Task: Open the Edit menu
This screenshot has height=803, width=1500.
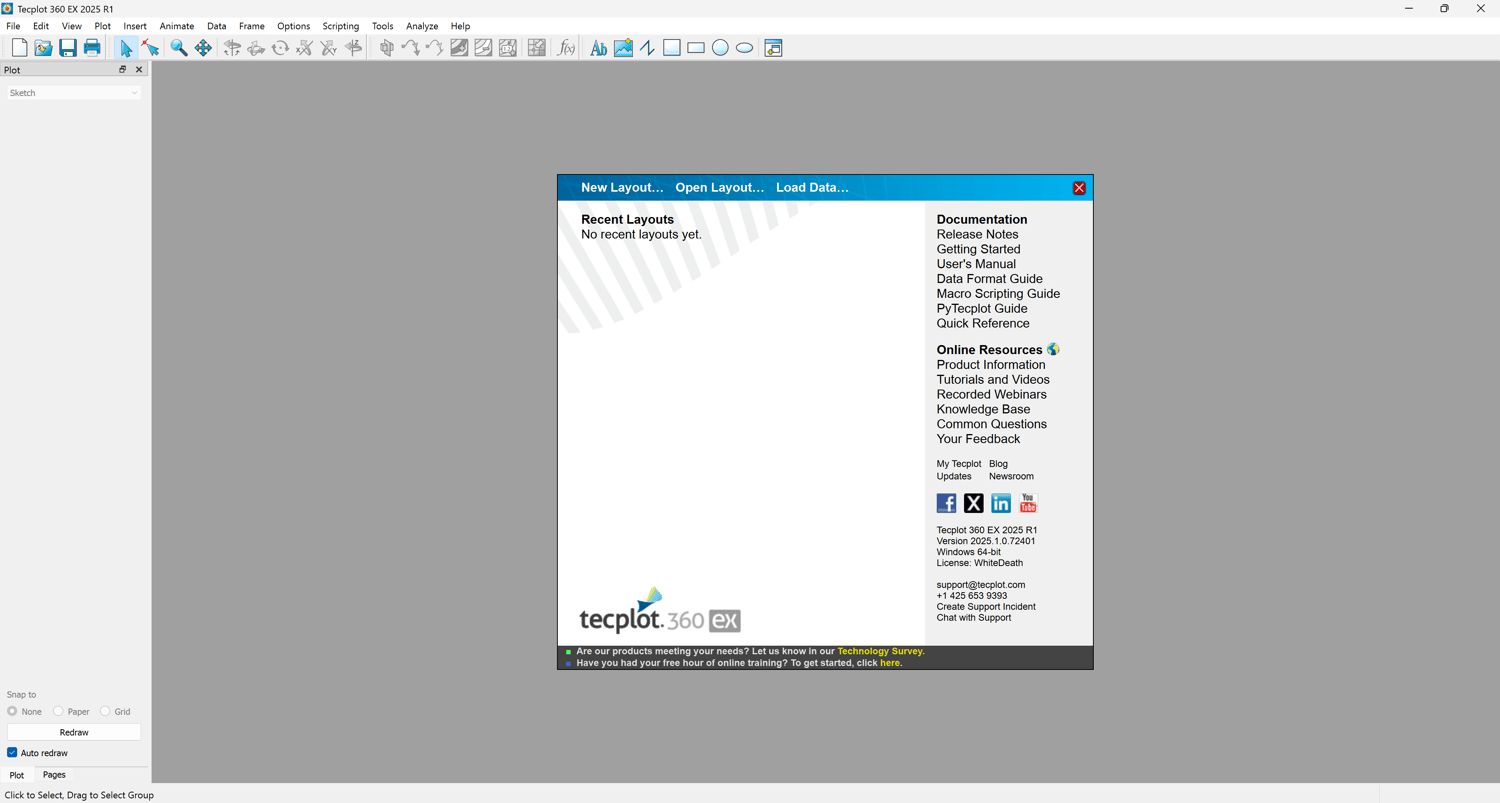Action: click(41, 26)
